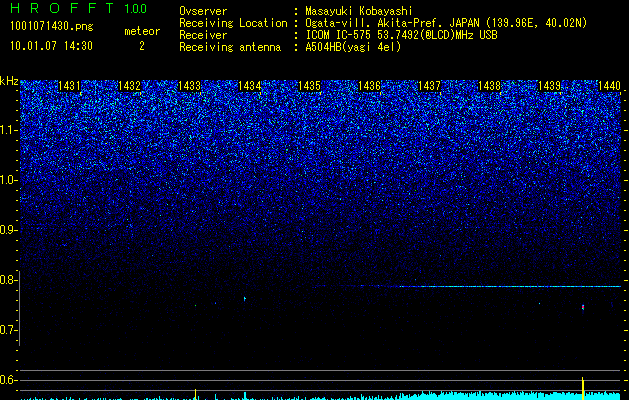Click the receiver ICOM IC-575 53.7492 MHz text
The image size is (629, 400).
401,35
